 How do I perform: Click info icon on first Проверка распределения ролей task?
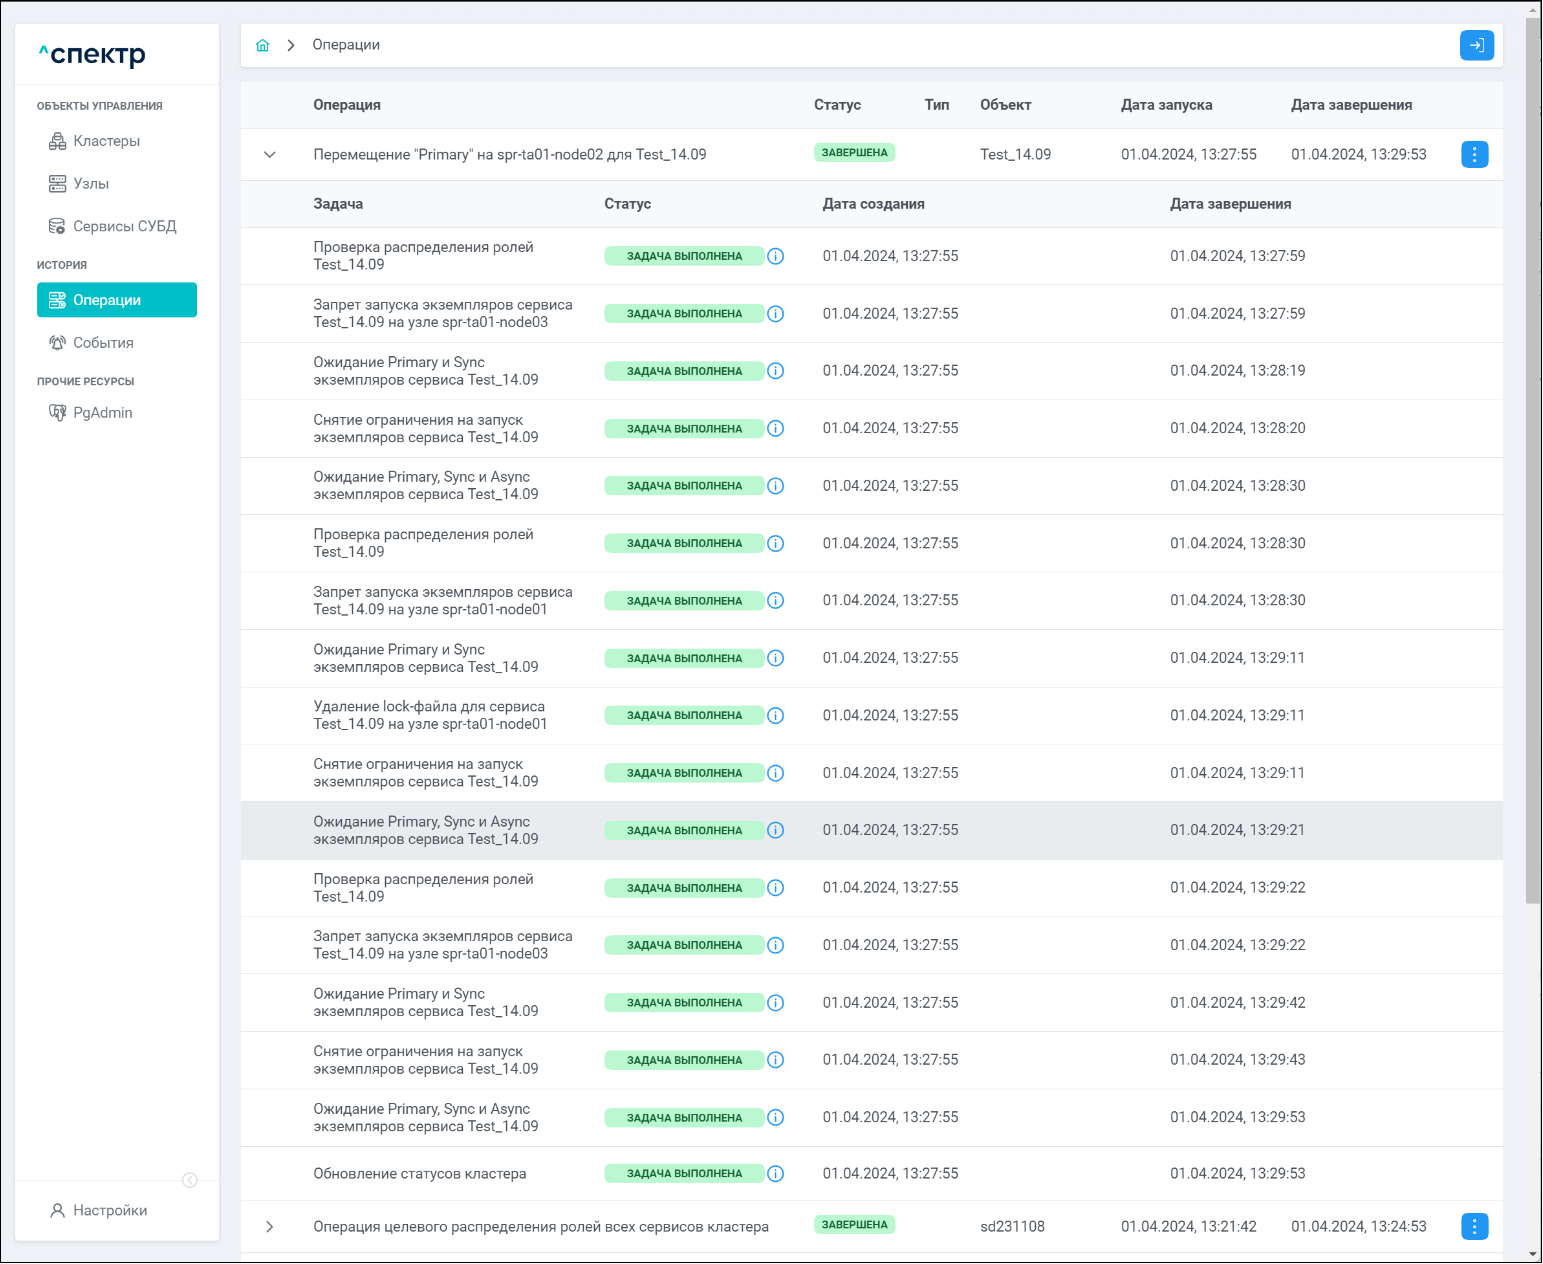coord(775,256)
